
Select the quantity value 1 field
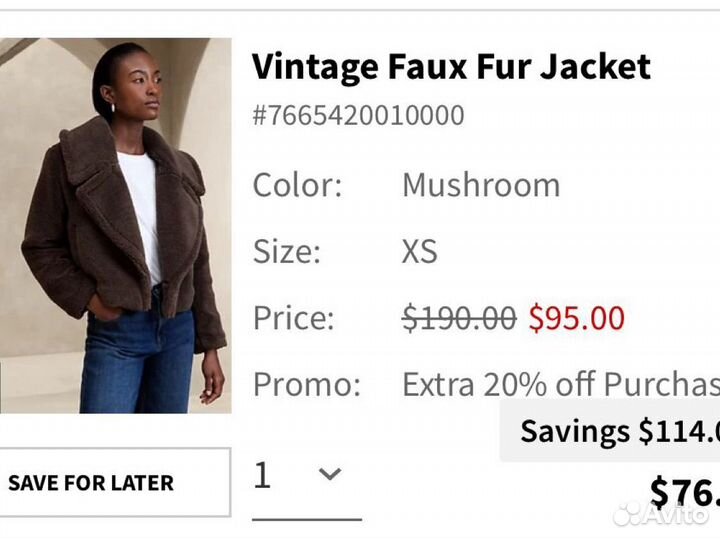(x=307, y=476)
